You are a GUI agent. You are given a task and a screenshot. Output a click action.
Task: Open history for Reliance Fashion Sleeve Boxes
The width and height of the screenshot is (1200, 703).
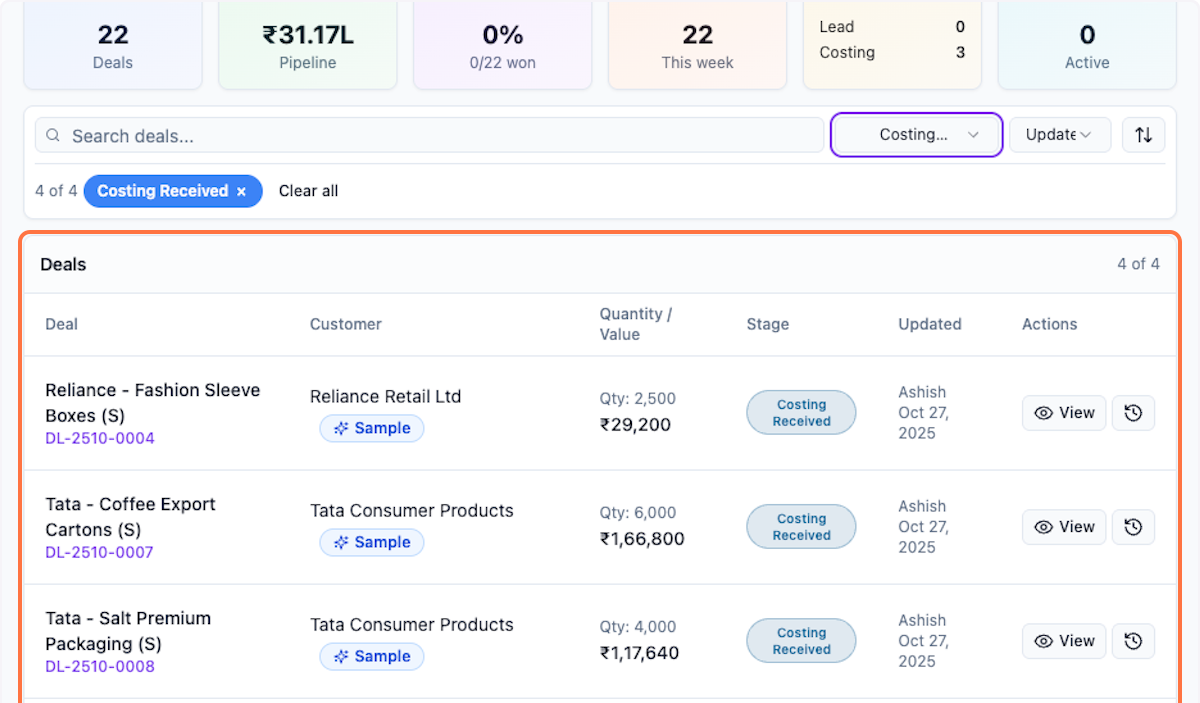pyautogui.click(x=1133, y=413)
